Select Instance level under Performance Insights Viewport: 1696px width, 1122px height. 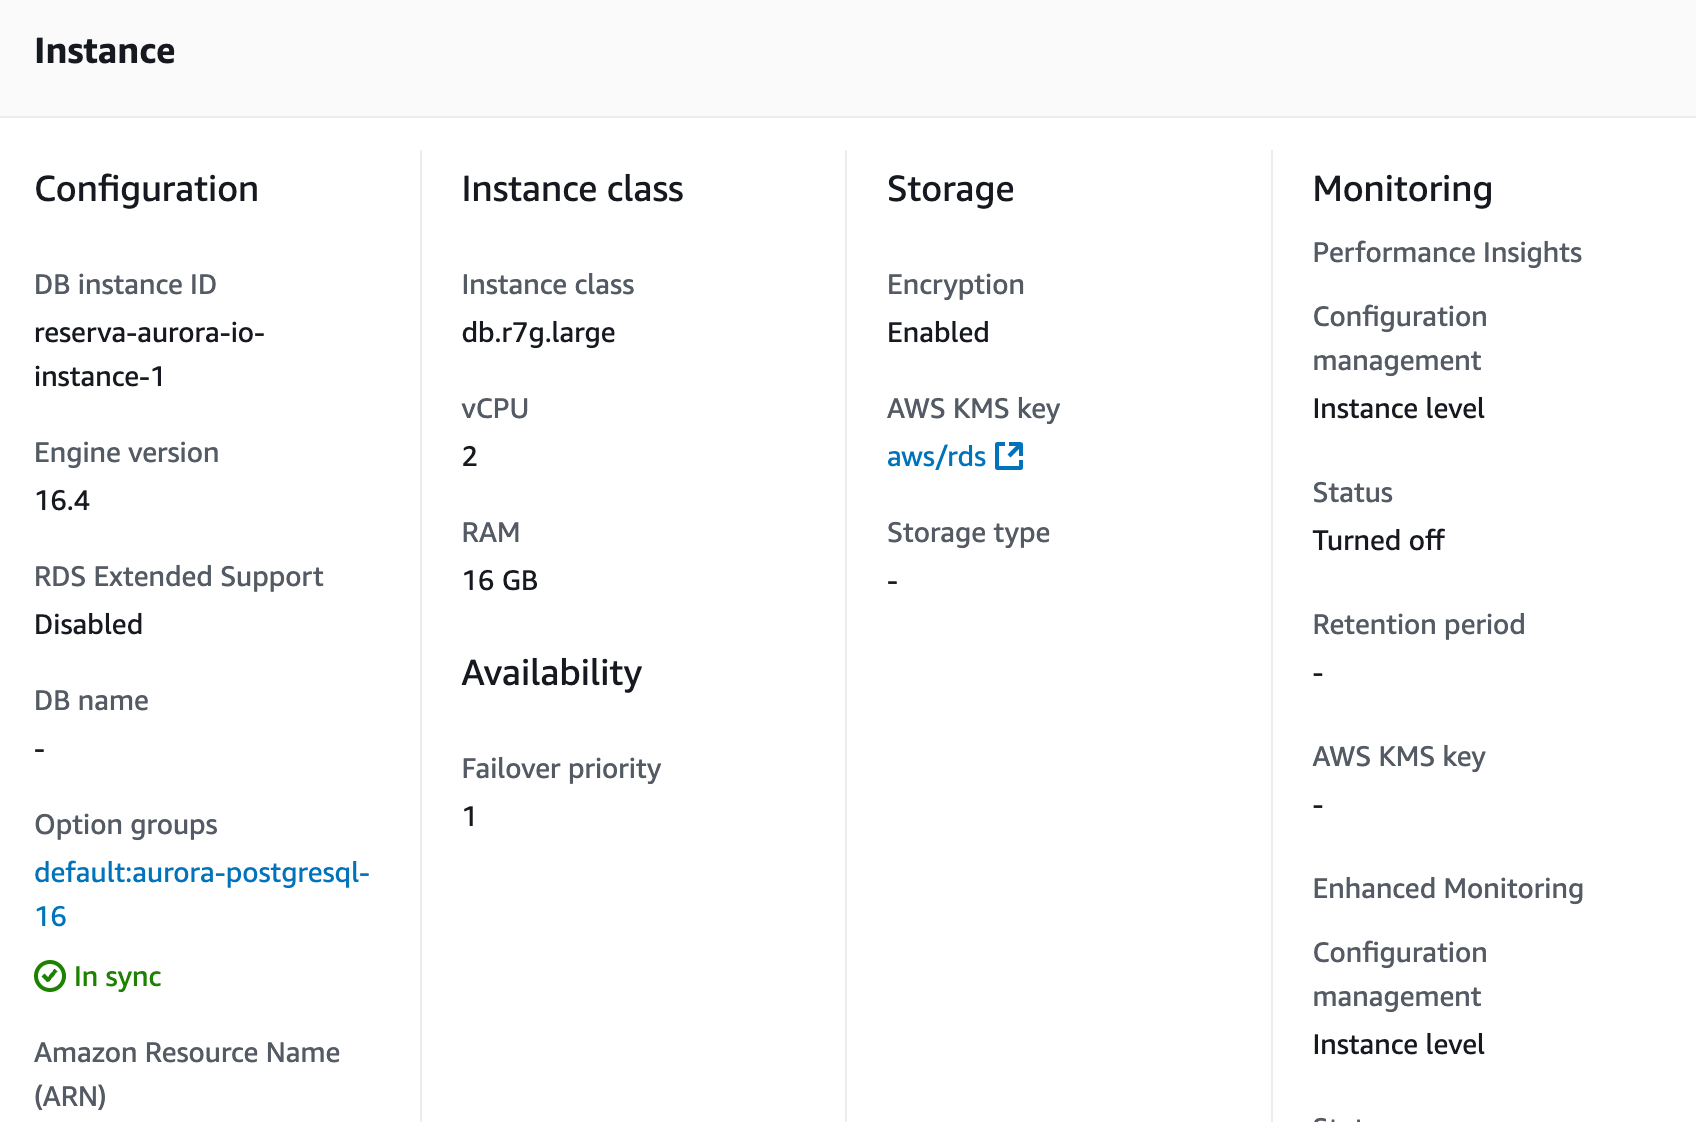[1398, 408]
